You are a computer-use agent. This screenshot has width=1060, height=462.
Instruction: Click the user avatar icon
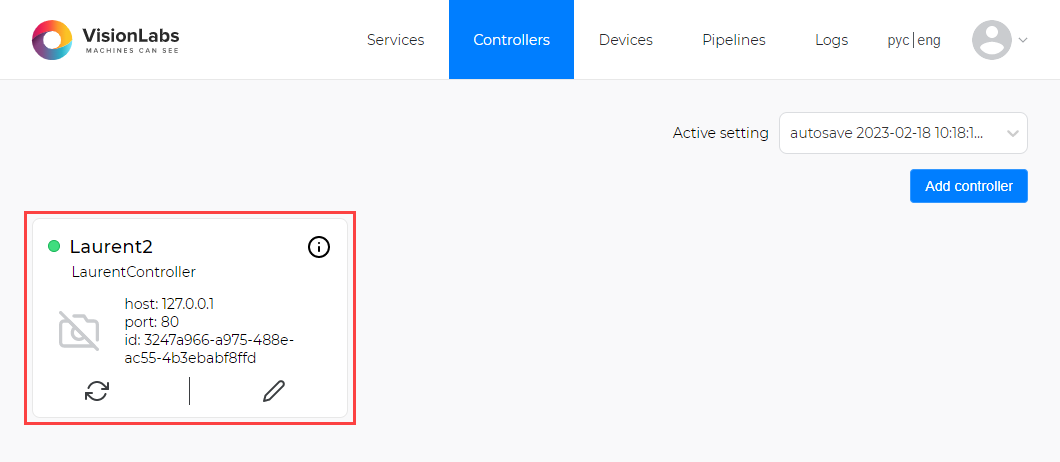tap(991, 40)
